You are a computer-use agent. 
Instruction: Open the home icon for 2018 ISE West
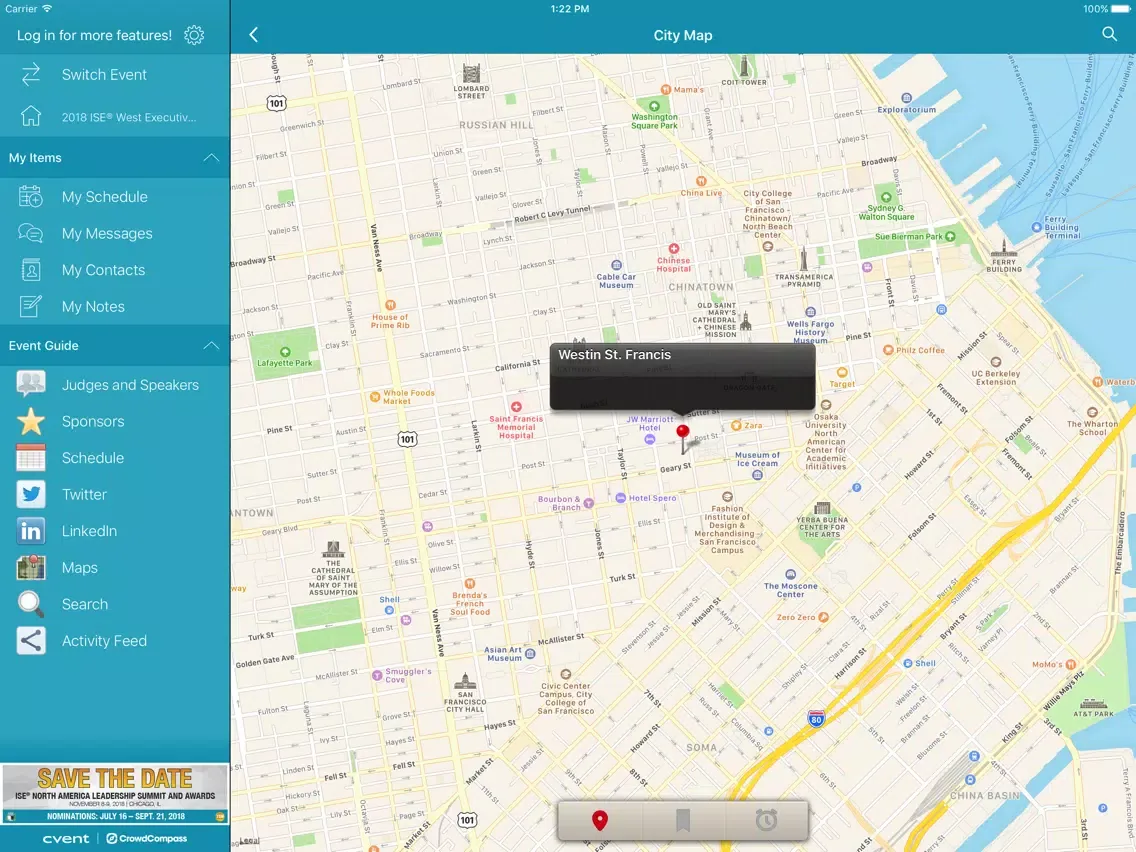[x=31, y=117]
